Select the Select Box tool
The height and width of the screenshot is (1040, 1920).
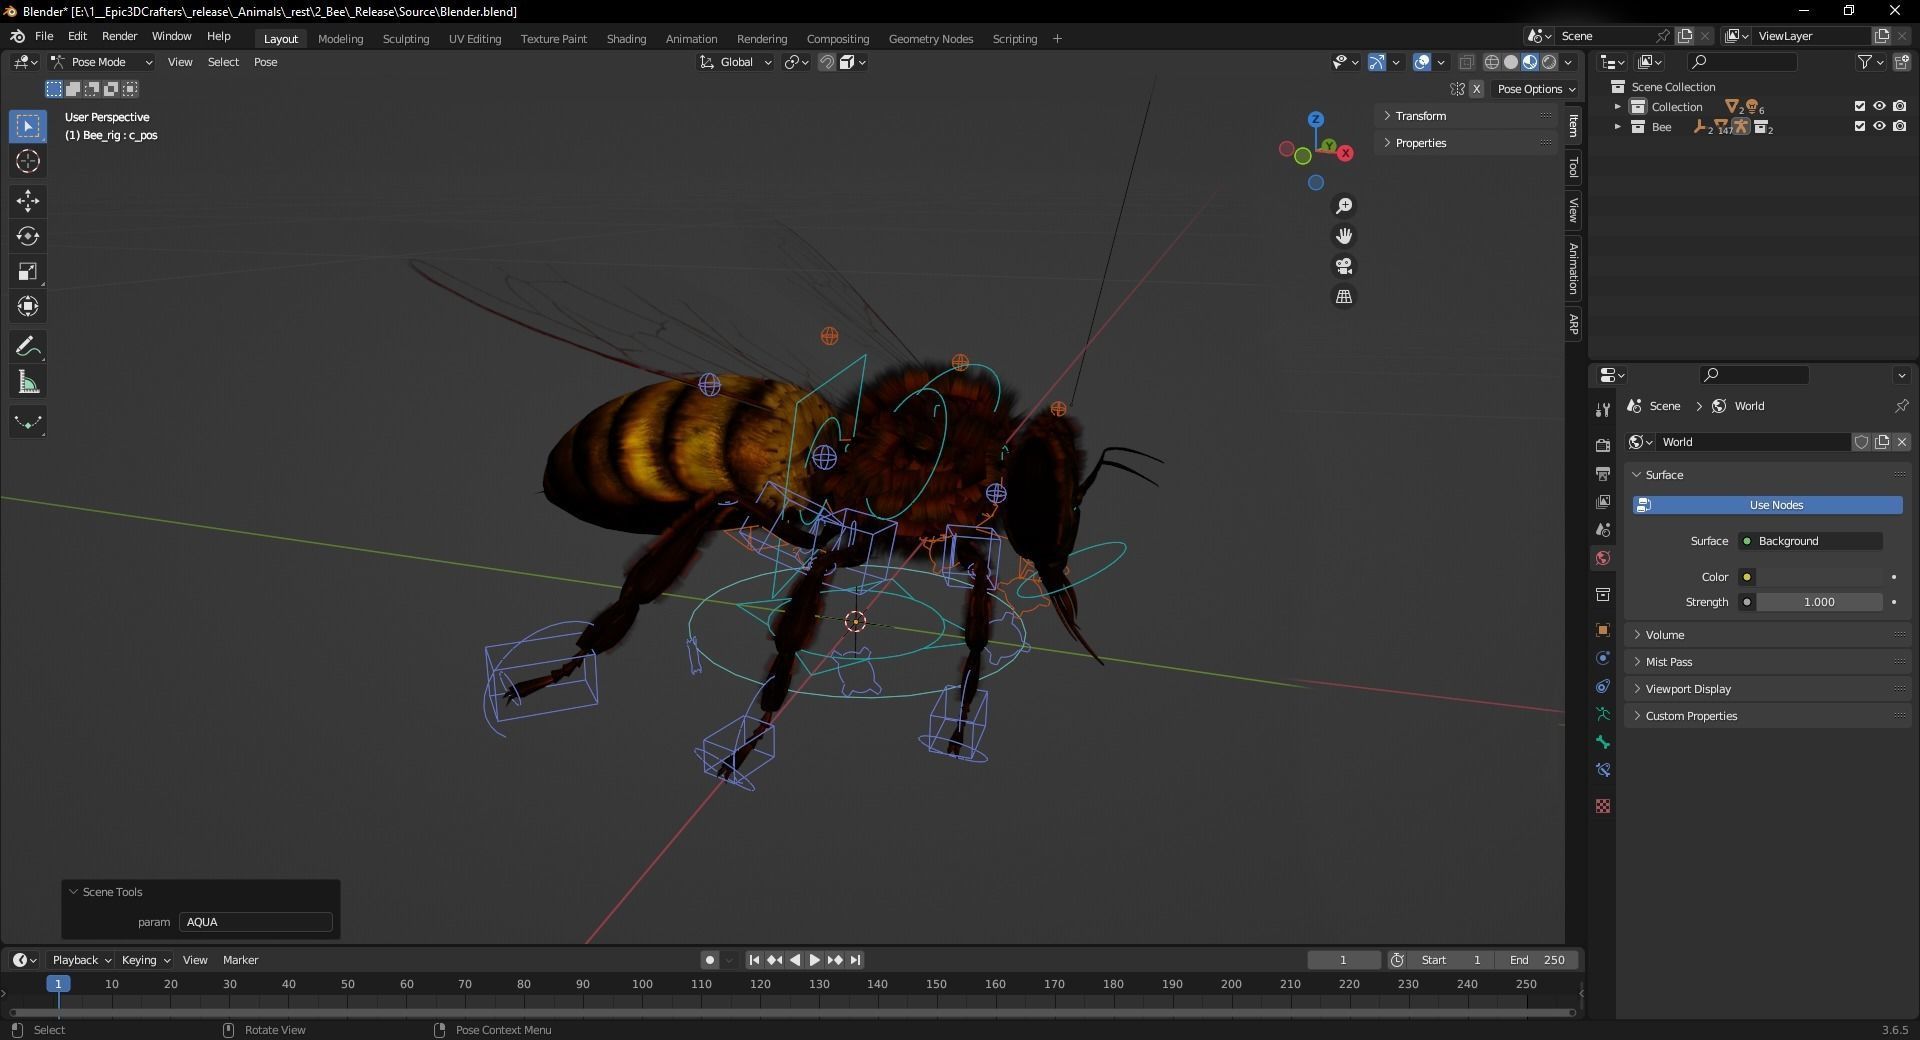[x=28, y=126]
